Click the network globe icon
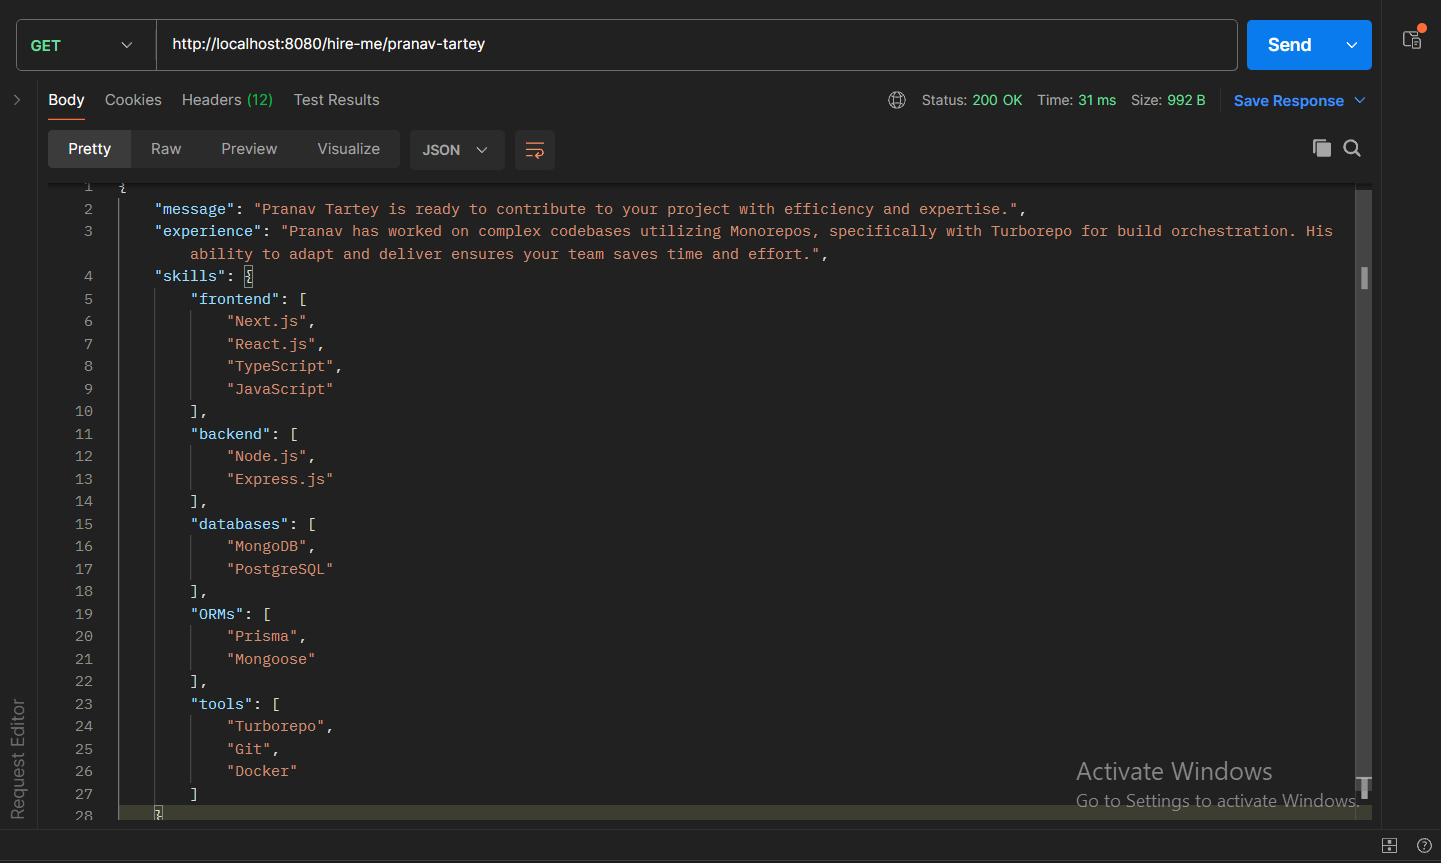This screenshot has width=1441, height=863. [x=897, y=100]
